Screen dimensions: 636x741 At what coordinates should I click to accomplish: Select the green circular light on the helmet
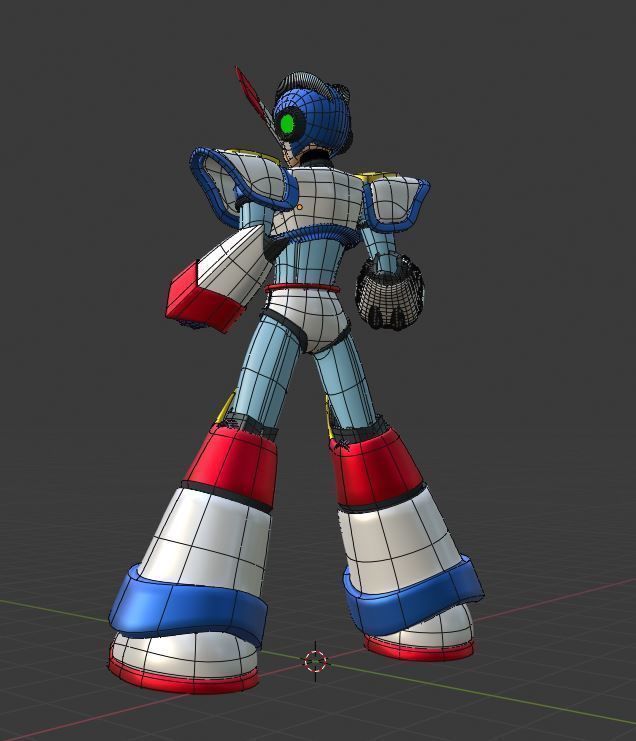click(287, 124)
